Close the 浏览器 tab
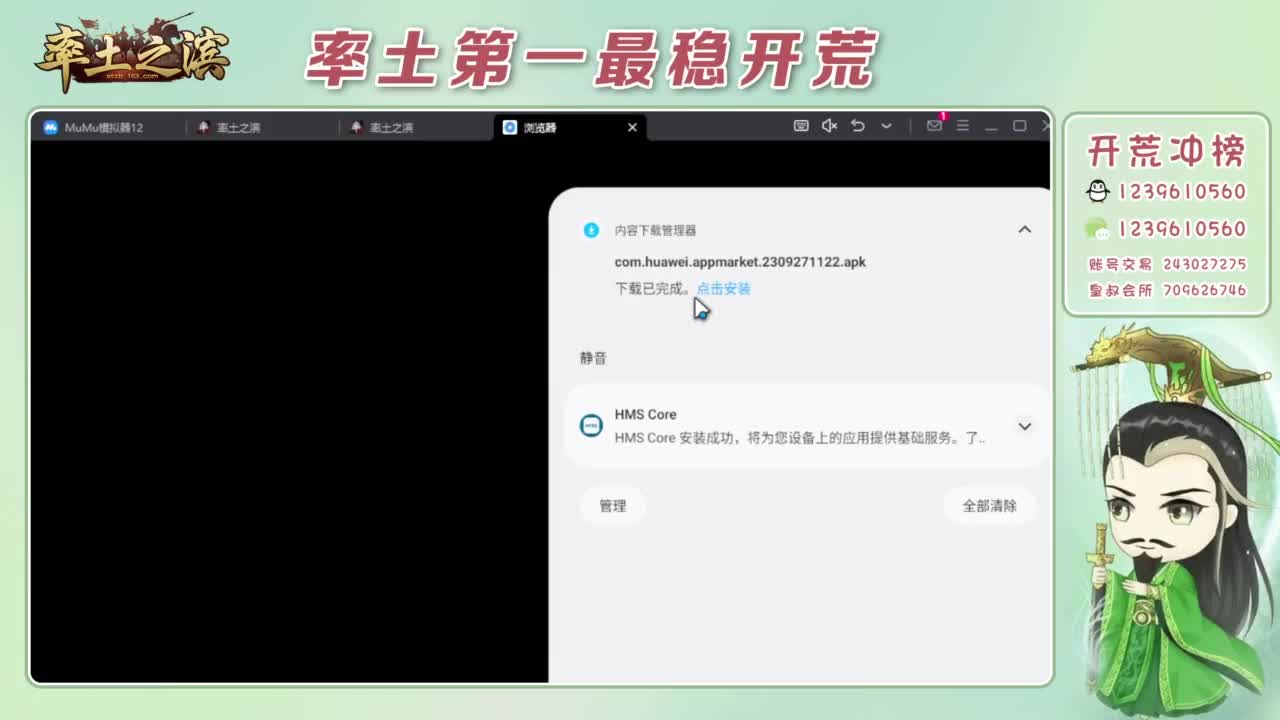 (x=632, y=127)
